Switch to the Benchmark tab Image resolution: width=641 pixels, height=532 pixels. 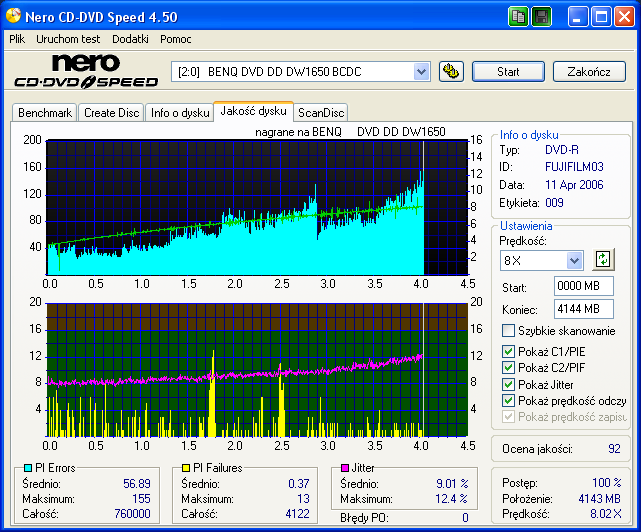pyautogui.click(x=45, y=113)
